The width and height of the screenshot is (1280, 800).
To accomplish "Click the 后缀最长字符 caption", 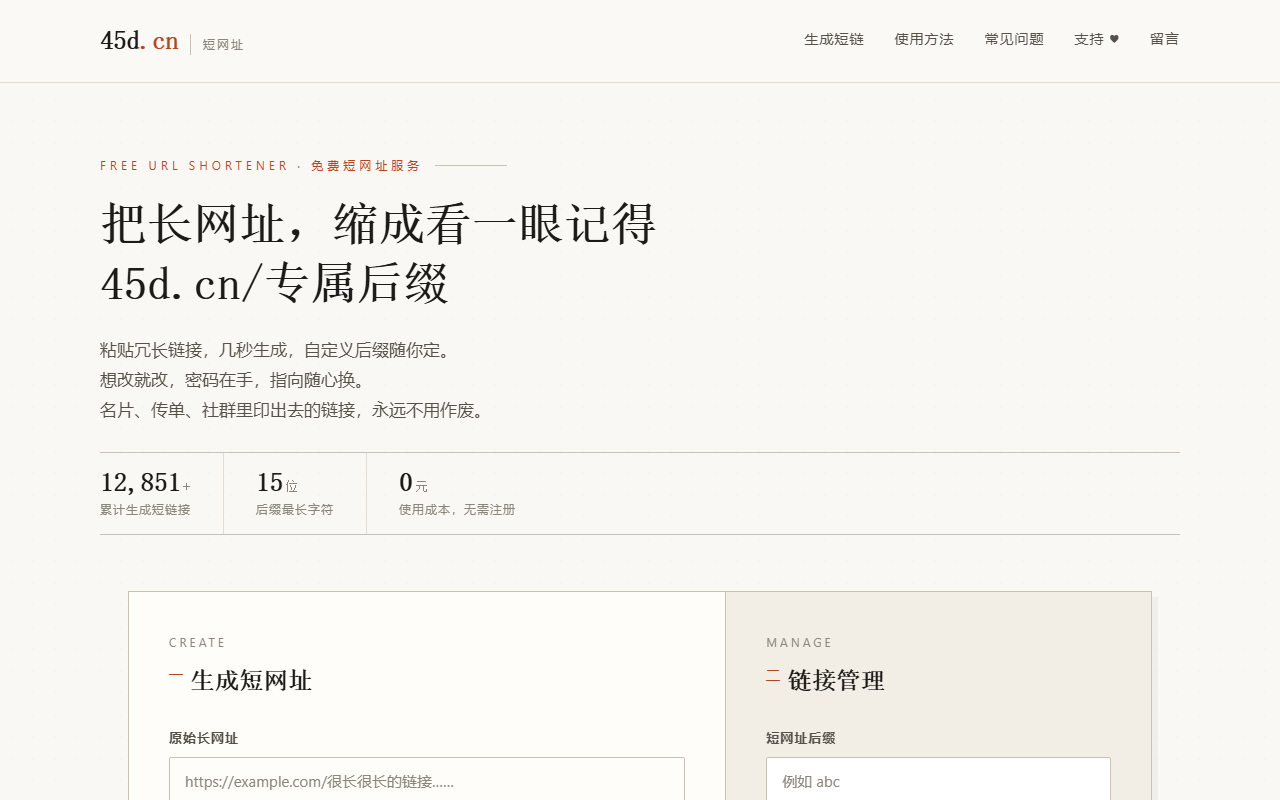I will [294, 510].
